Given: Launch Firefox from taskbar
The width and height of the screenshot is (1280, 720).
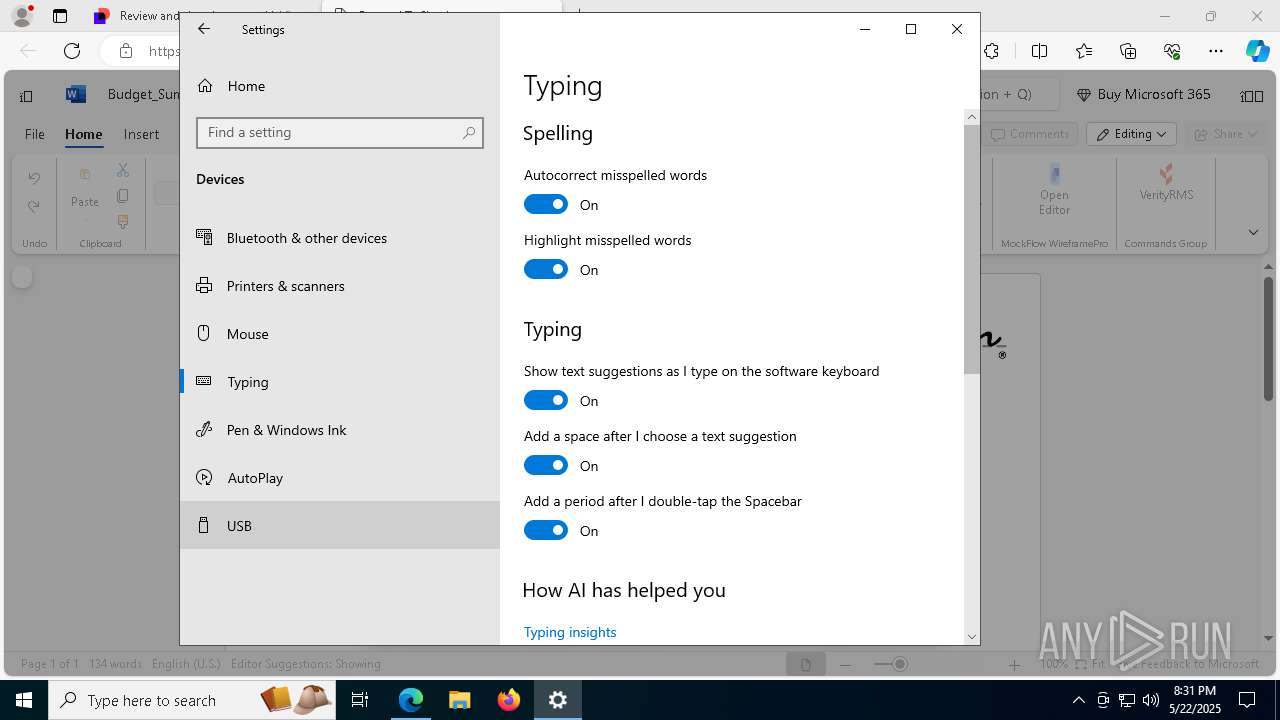Looking at the screenshot, I should [509, 700].
